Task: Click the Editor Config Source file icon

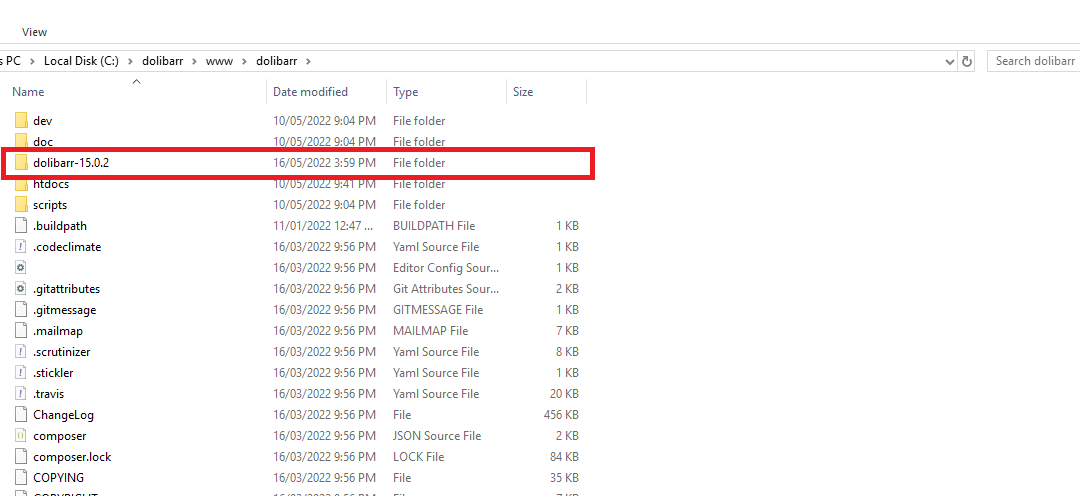Action: [21, 267]
